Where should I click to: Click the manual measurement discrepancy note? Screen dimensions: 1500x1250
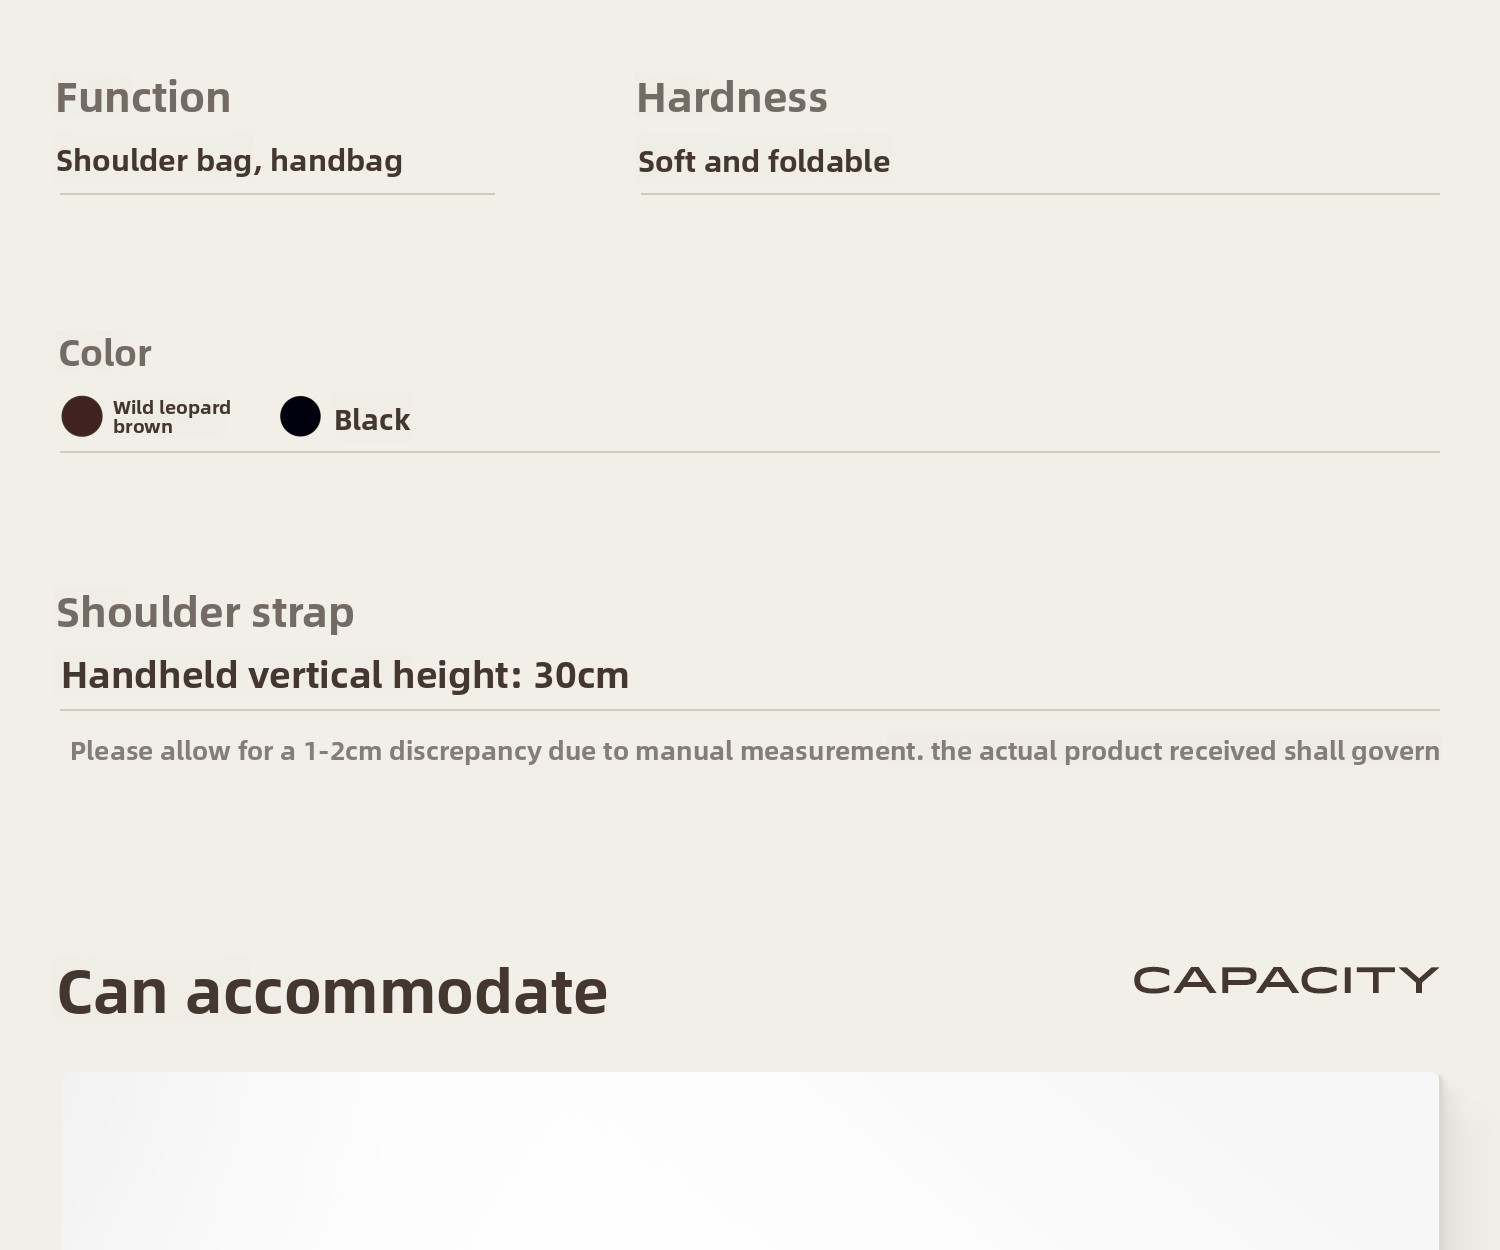point(754,751)
